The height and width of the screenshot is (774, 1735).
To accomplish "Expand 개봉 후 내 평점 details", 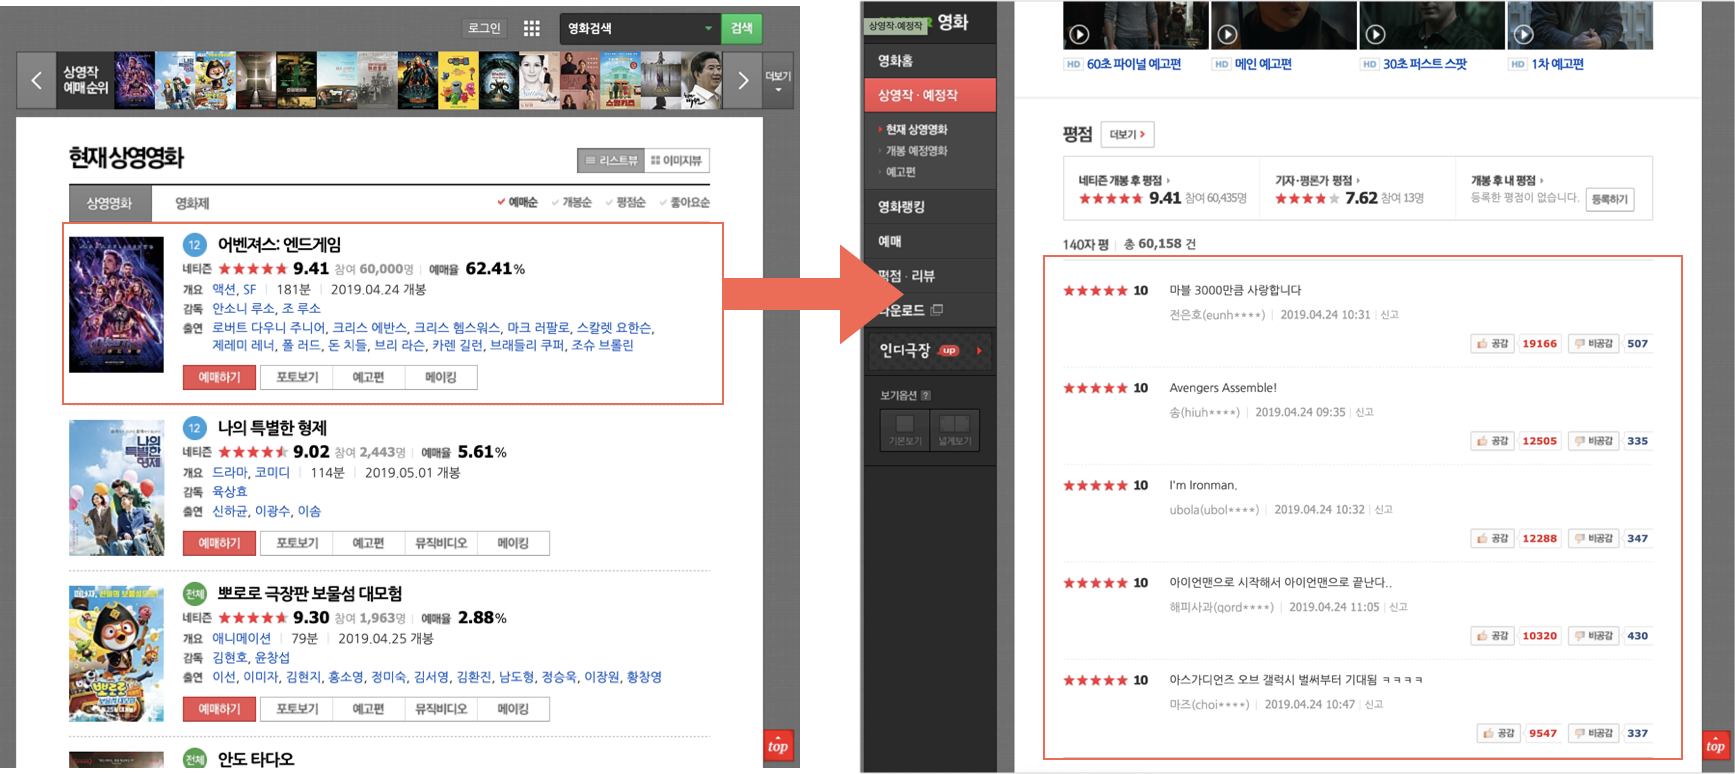I will 1507,180.
